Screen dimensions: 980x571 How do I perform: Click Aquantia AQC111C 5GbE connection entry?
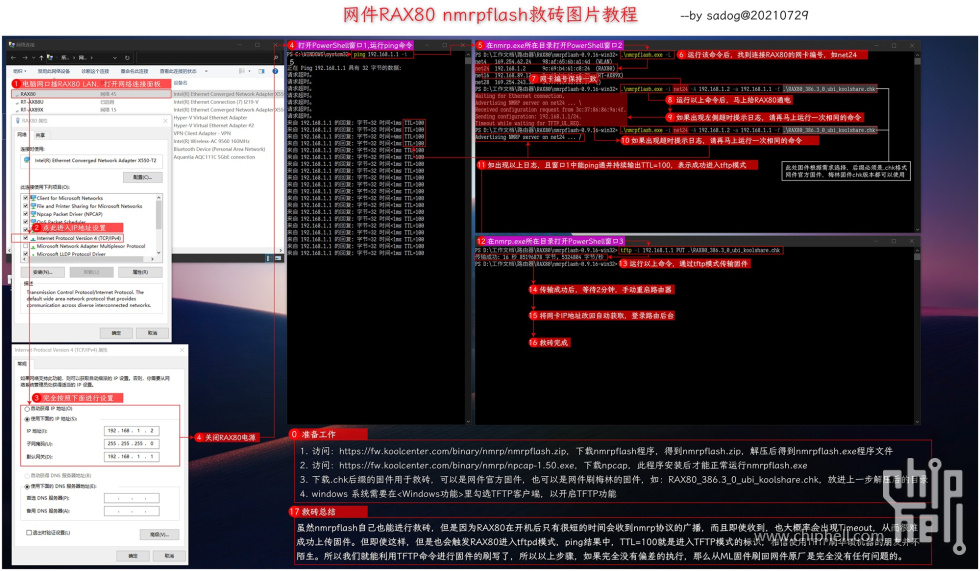click(214, 157)
